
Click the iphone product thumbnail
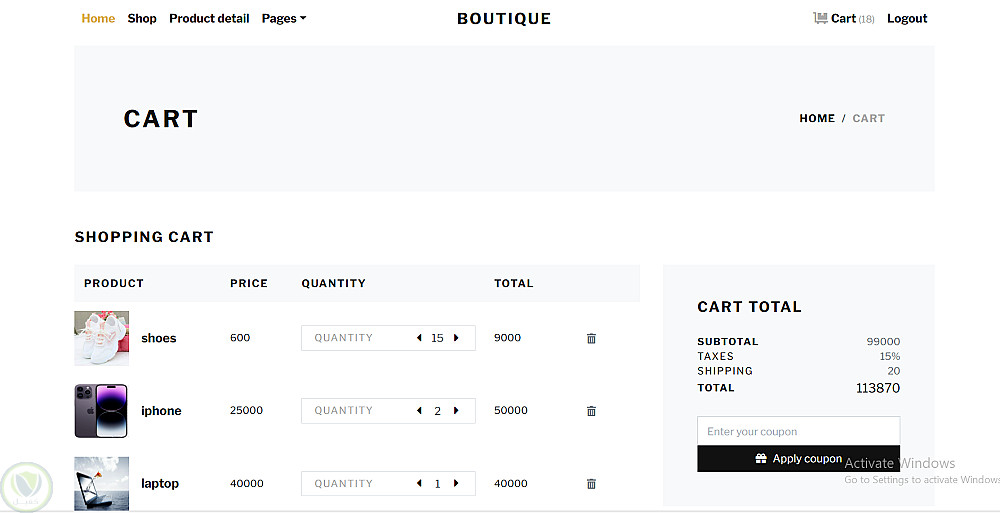(101, 411)
